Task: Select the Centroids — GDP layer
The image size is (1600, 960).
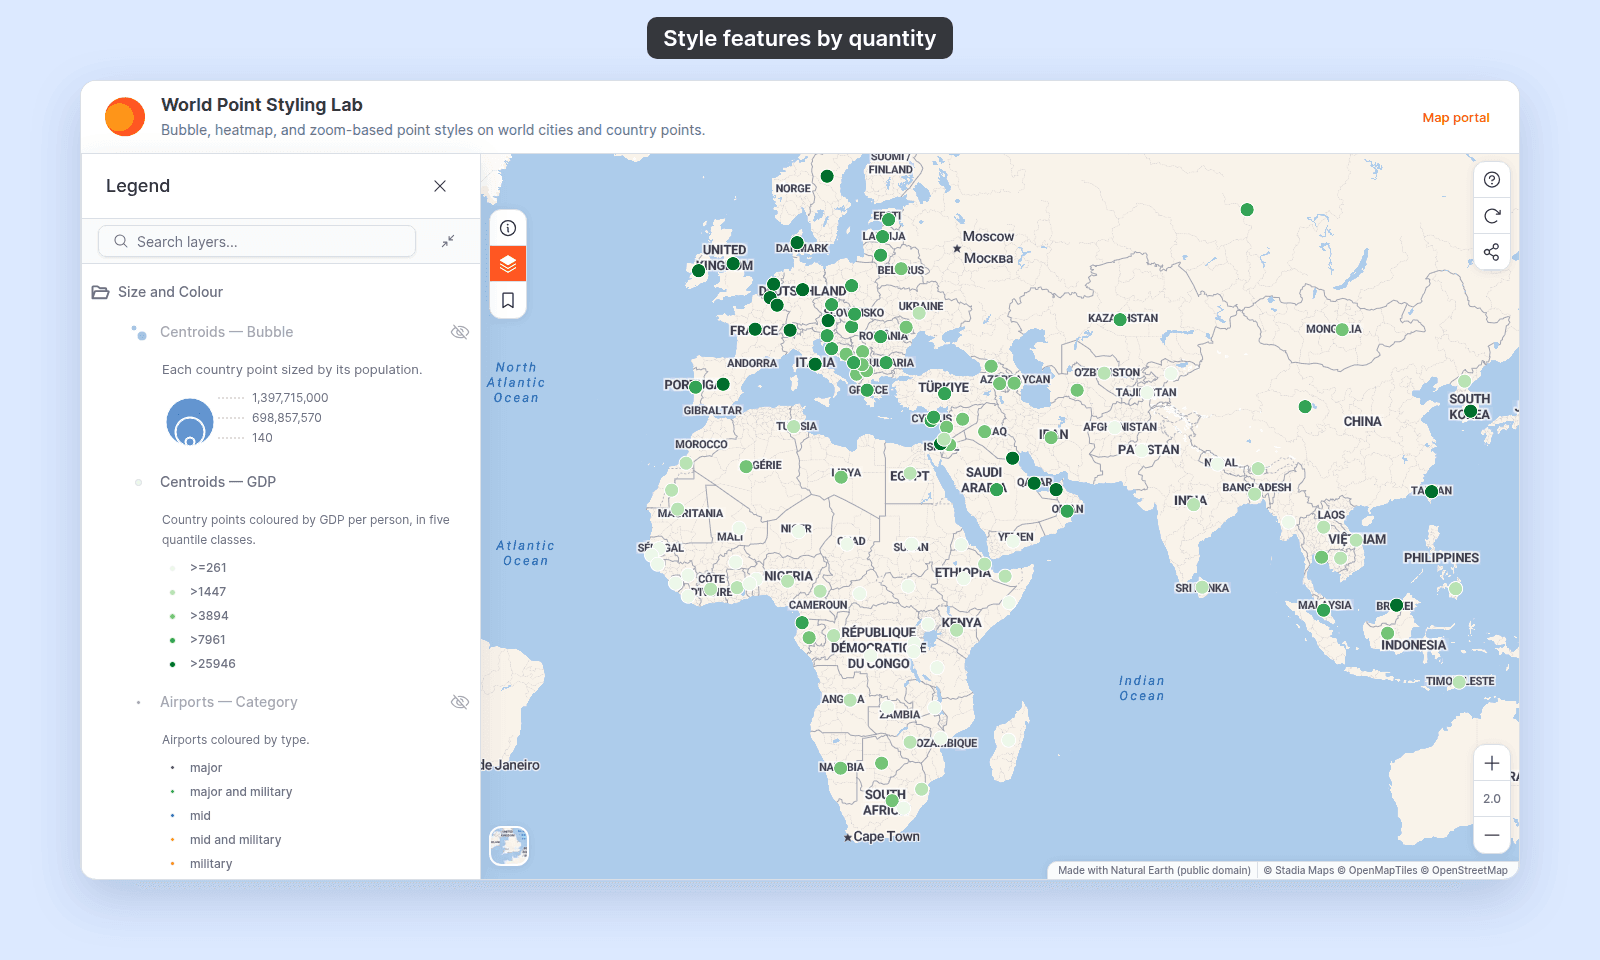Action: 218,482
